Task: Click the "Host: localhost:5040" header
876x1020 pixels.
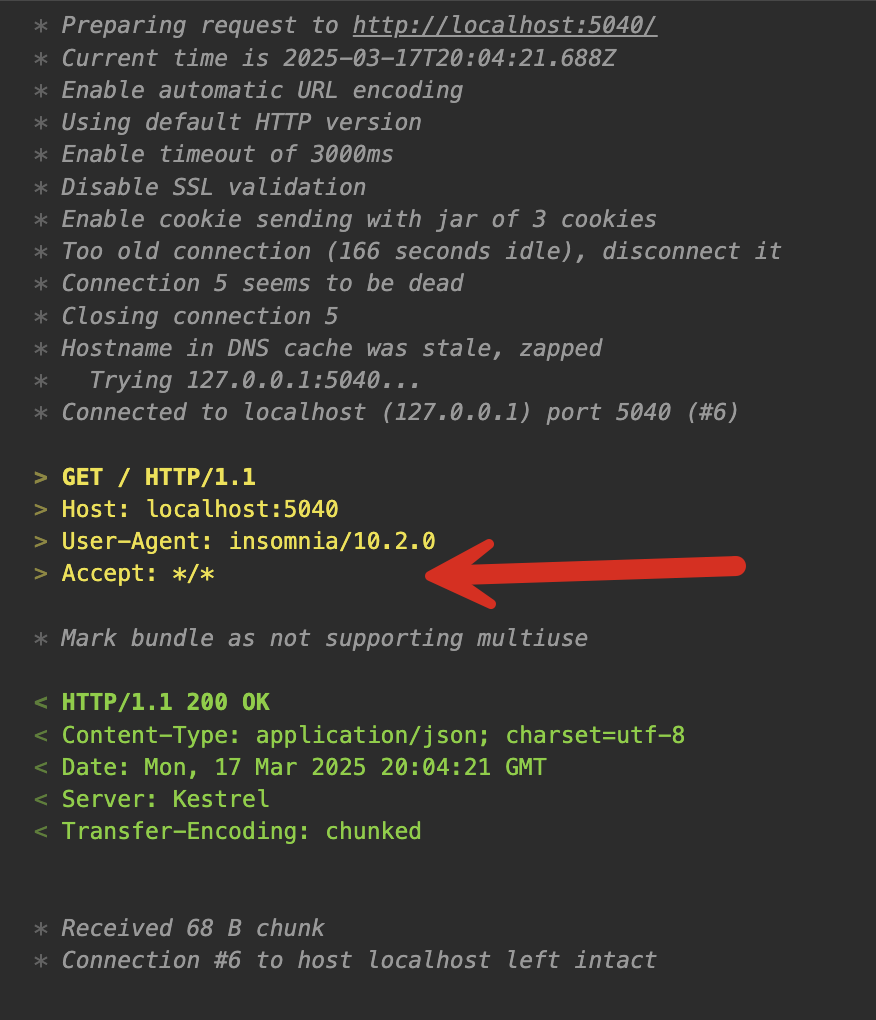Action: (200, 509)
